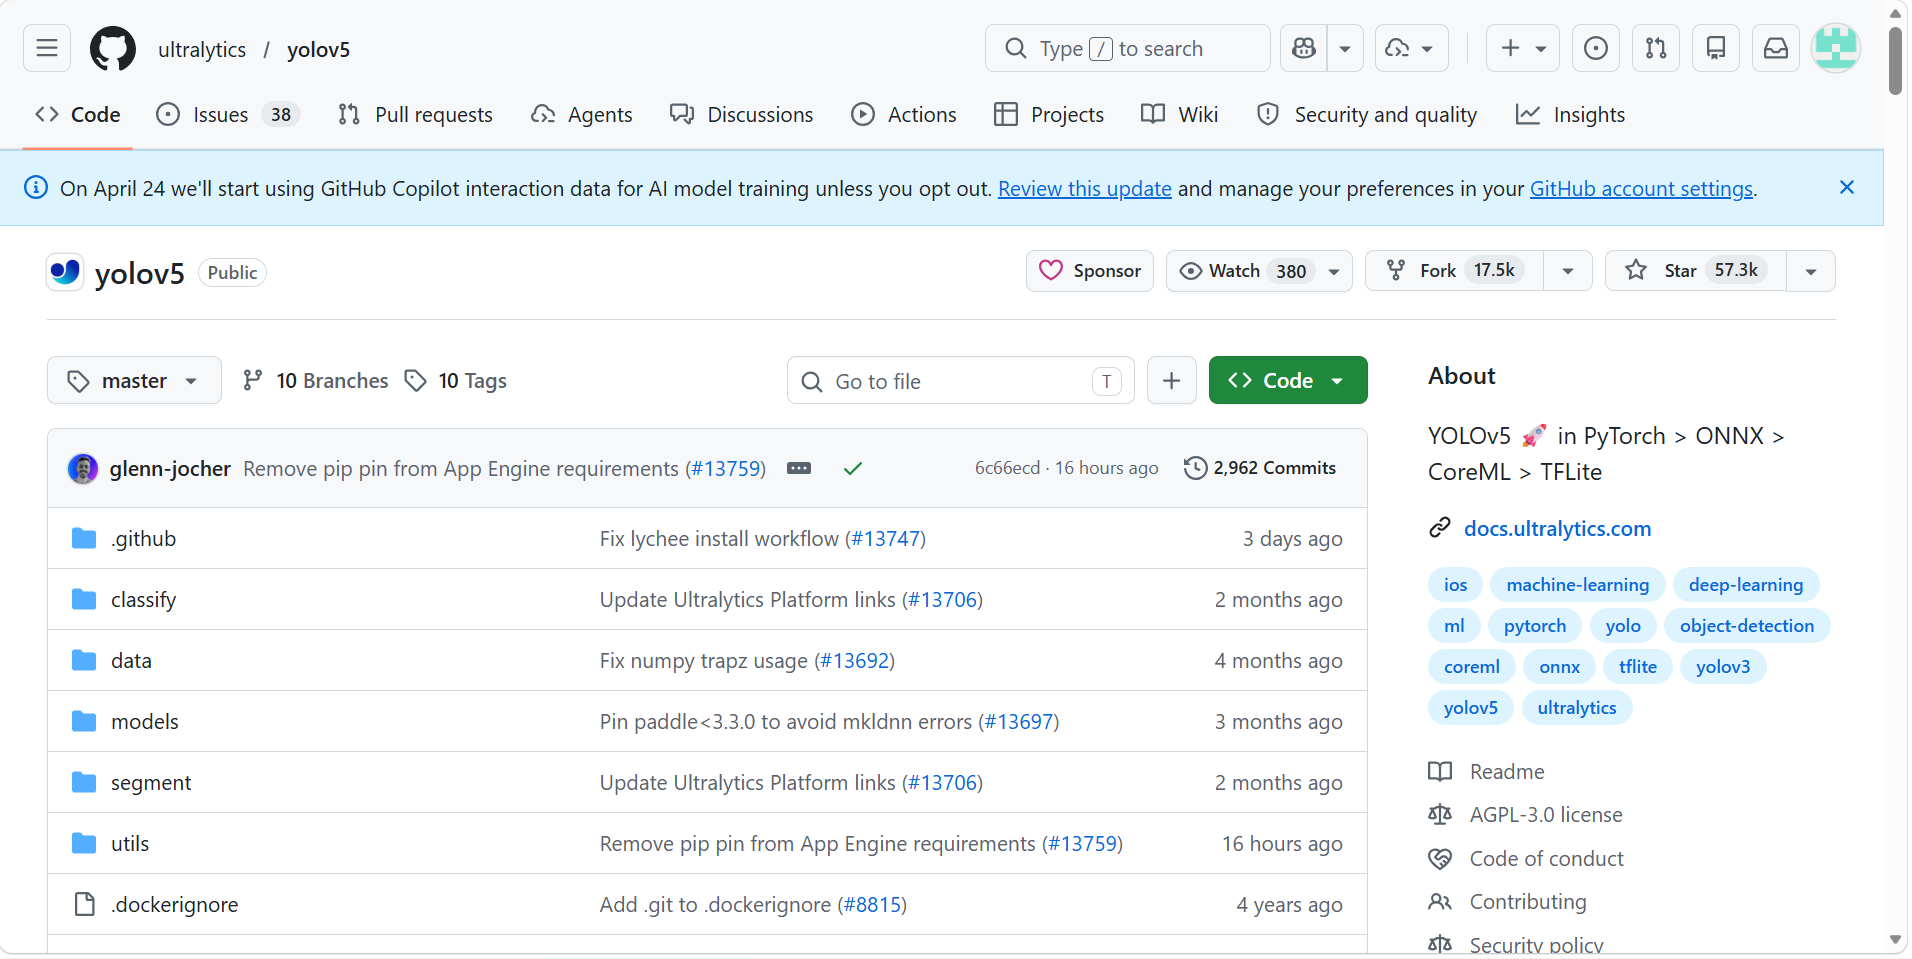
Task: Click the ultralytics owner link in breadcrumb
Action: (202, 50)
